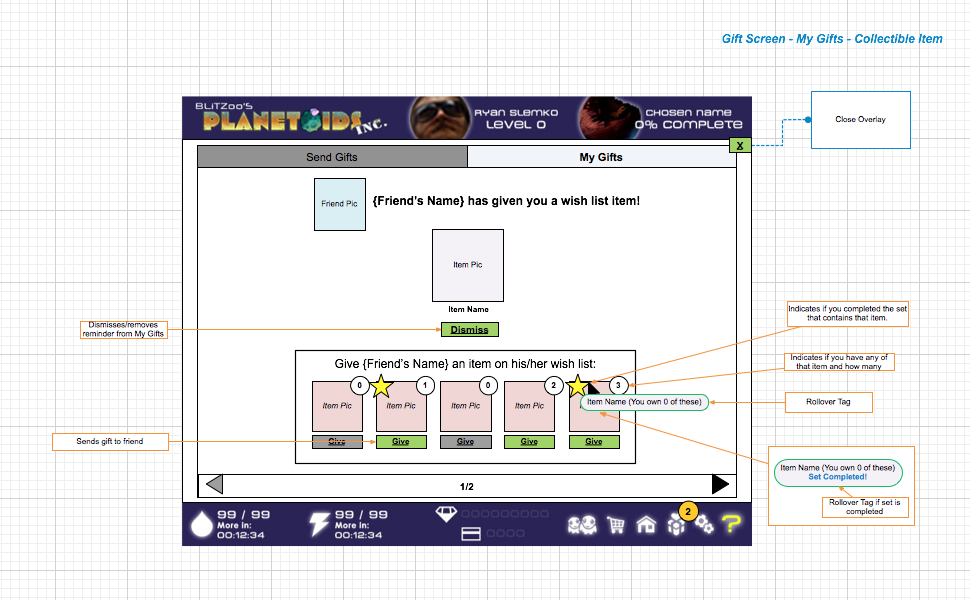Screen dimensions: 970x600
Task: Go to previous page with left arrow
Action: (x=214, y=484)
